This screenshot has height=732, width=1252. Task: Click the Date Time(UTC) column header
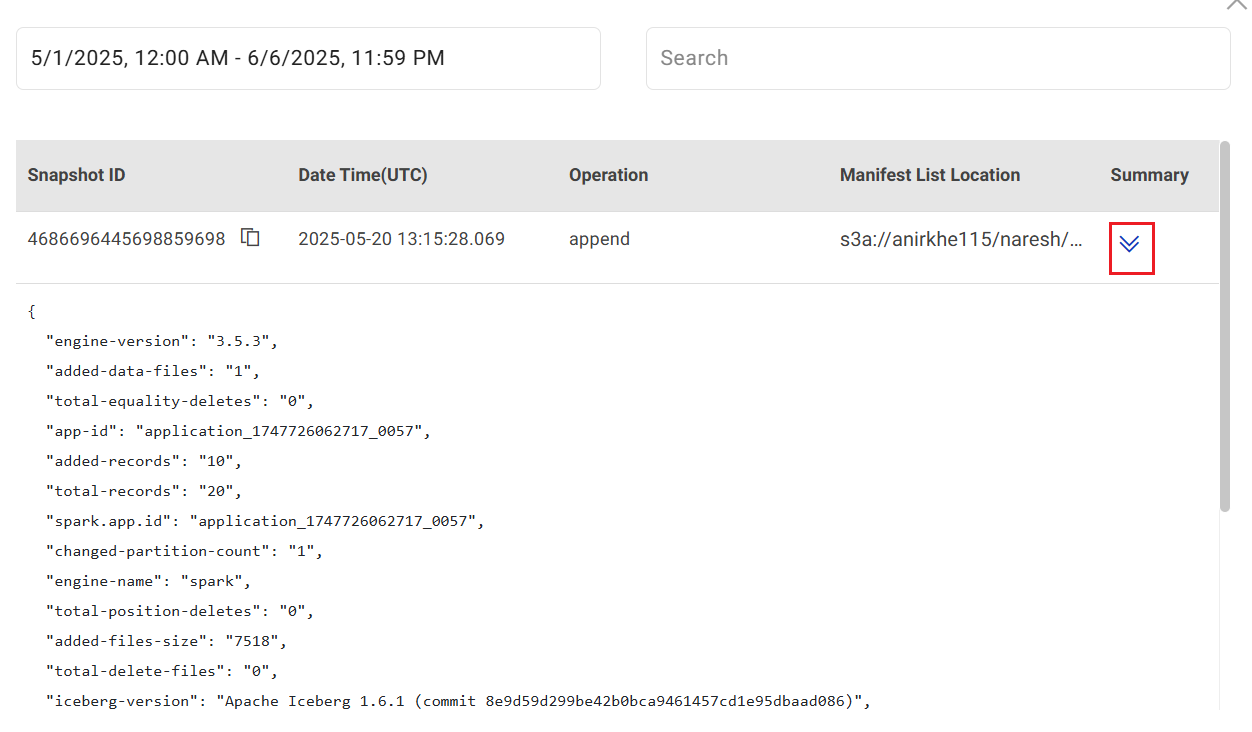click(362, 175)
